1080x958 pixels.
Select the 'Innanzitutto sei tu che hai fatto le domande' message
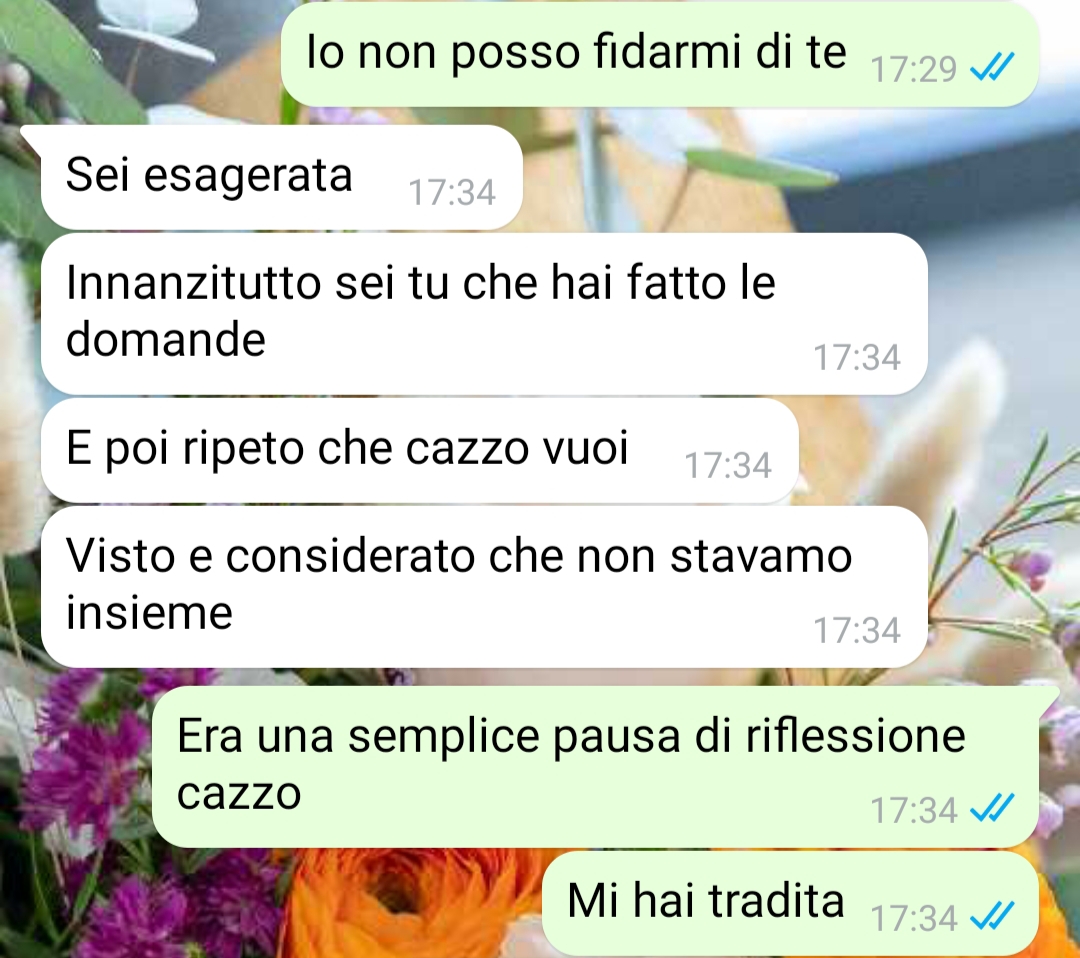coord(484,313)
